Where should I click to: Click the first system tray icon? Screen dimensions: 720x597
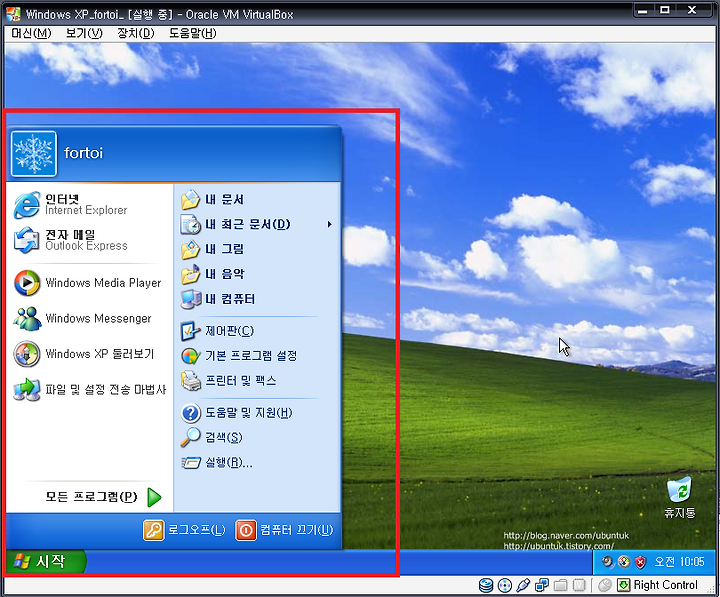(608, 562)
